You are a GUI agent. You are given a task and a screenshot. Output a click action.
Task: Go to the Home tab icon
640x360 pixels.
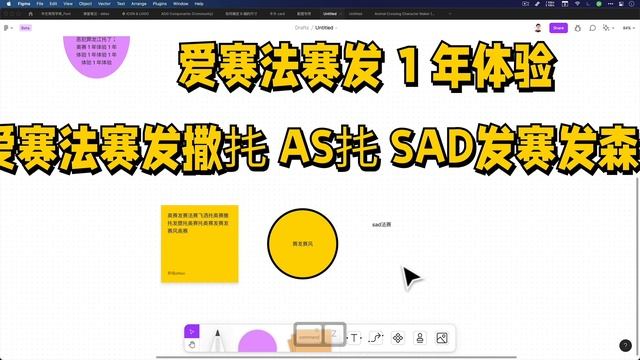tap(31, 13)
